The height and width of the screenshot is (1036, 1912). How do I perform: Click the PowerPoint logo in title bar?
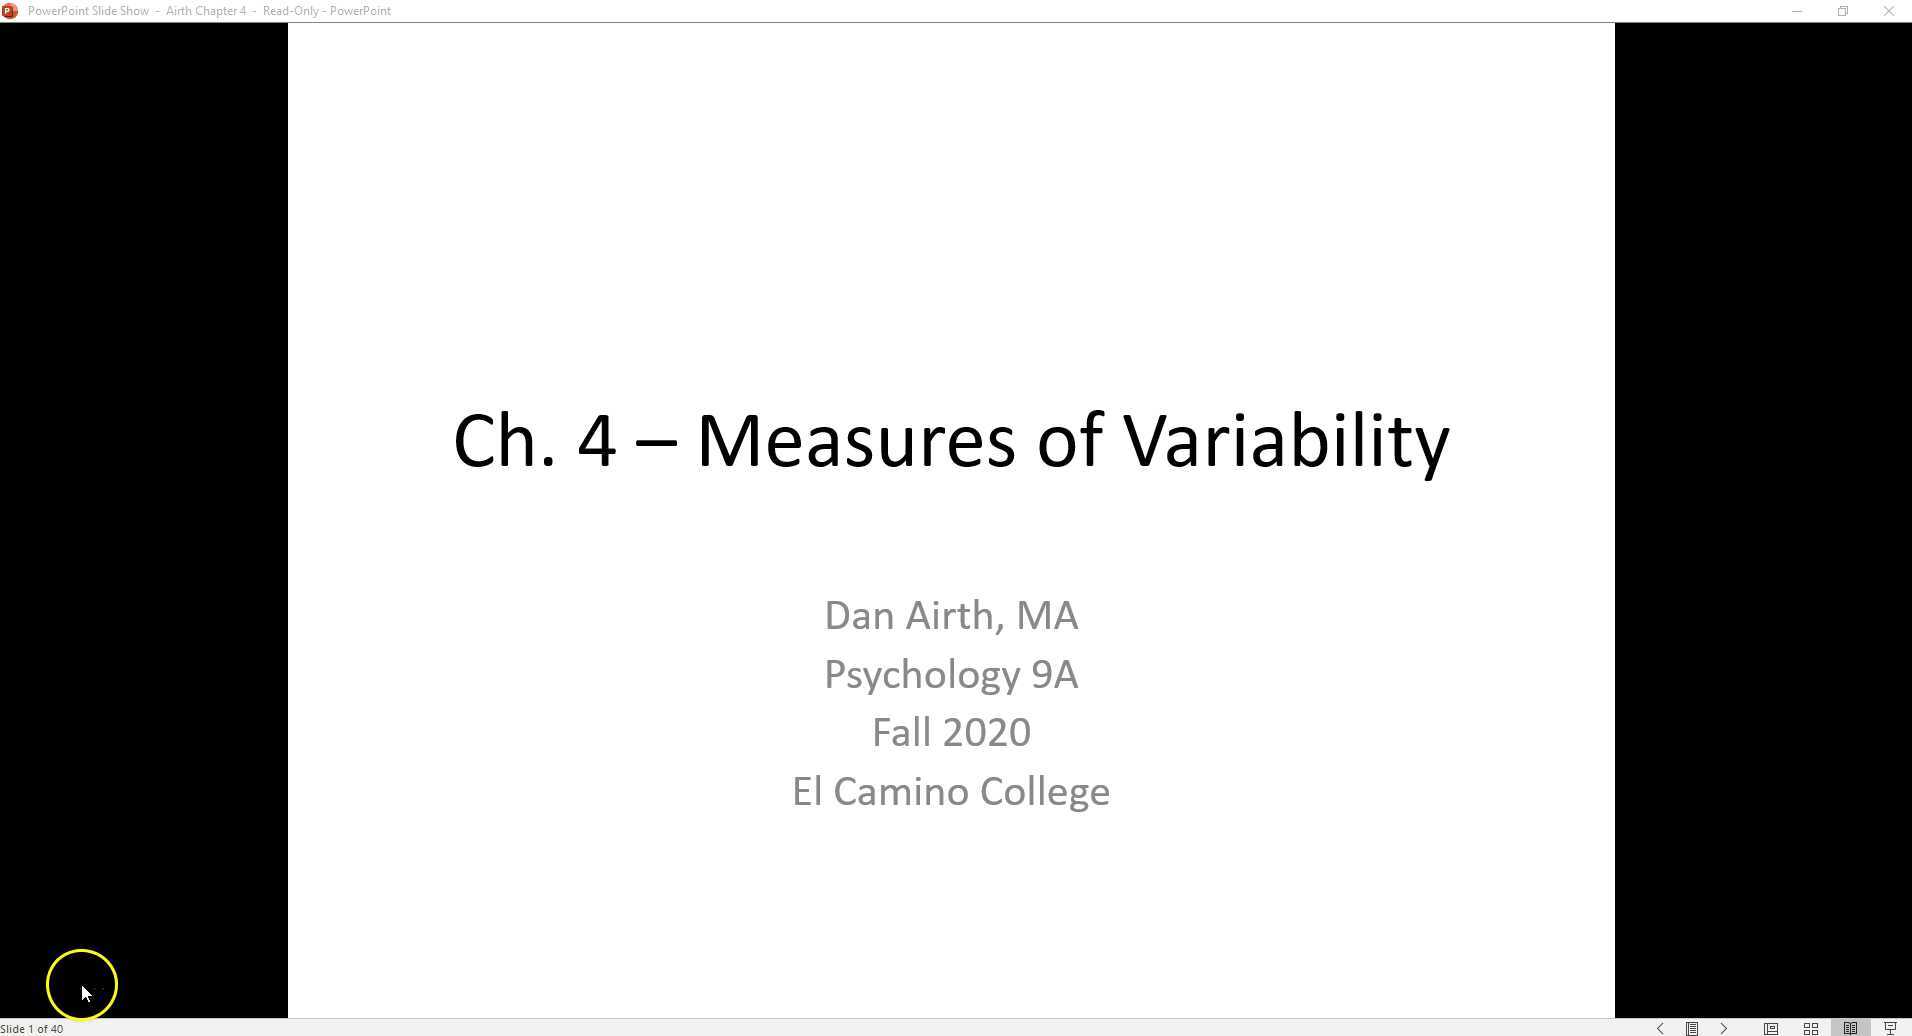tap(10, 11)
